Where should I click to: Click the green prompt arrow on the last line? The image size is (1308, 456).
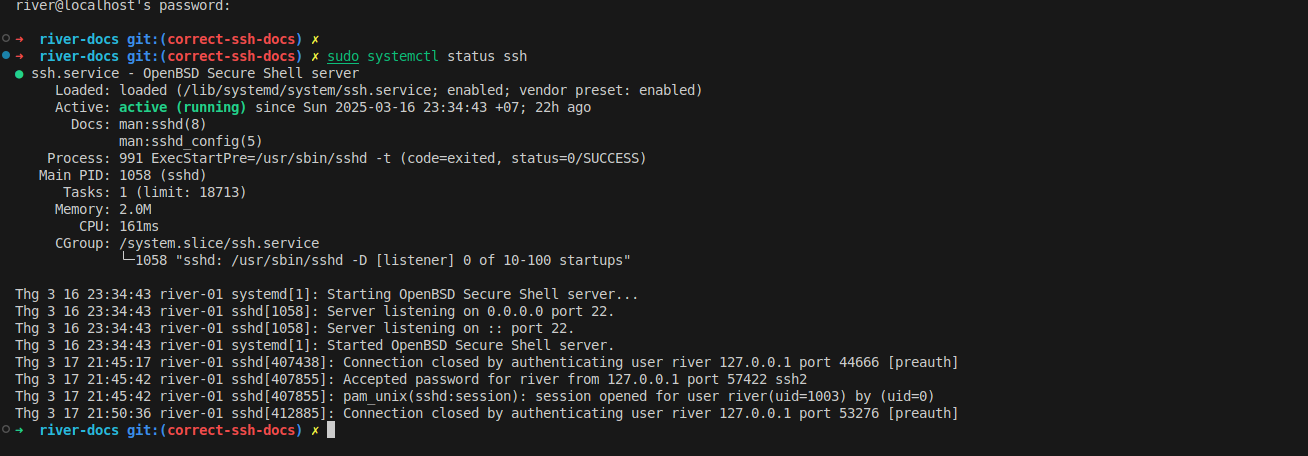click(x=19, y=430)
